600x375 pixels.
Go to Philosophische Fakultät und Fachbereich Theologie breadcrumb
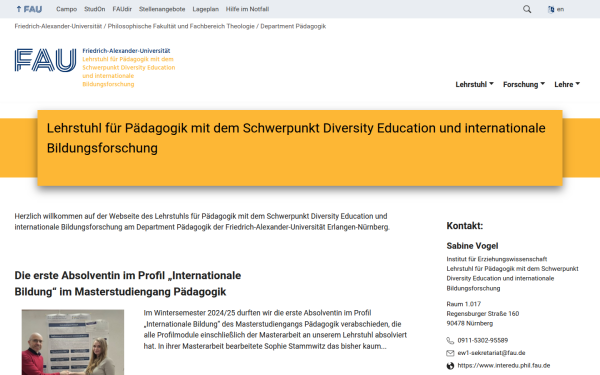coord(181,26)
